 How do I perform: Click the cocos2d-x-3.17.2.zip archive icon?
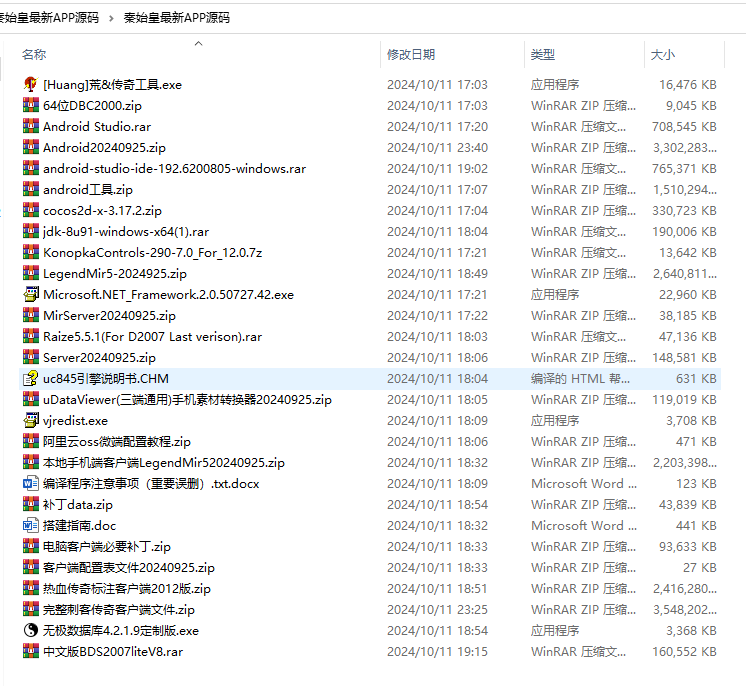31,210
